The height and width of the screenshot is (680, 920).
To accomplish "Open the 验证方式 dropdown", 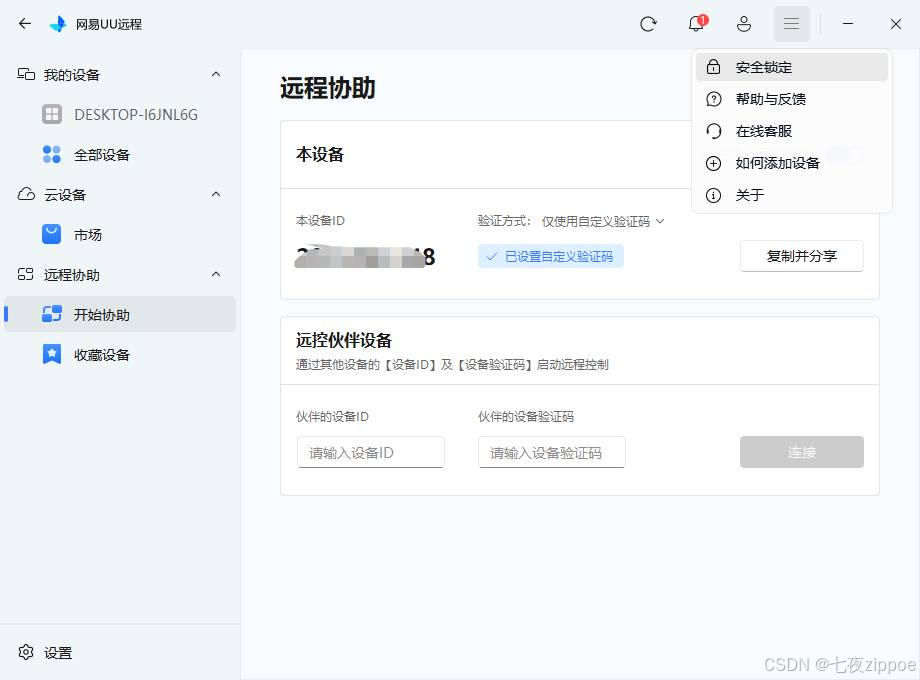I will coord(602,221).
